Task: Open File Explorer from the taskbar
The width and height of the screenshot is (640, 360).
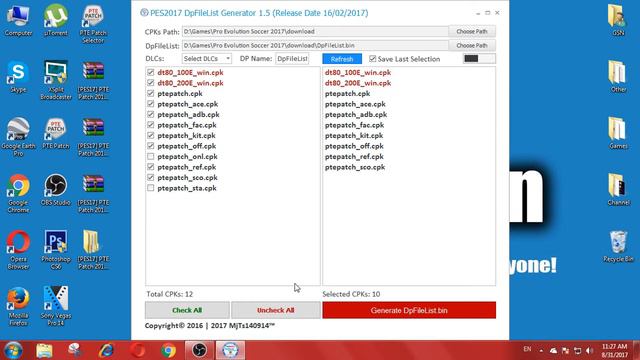Action: pos(44,351)
